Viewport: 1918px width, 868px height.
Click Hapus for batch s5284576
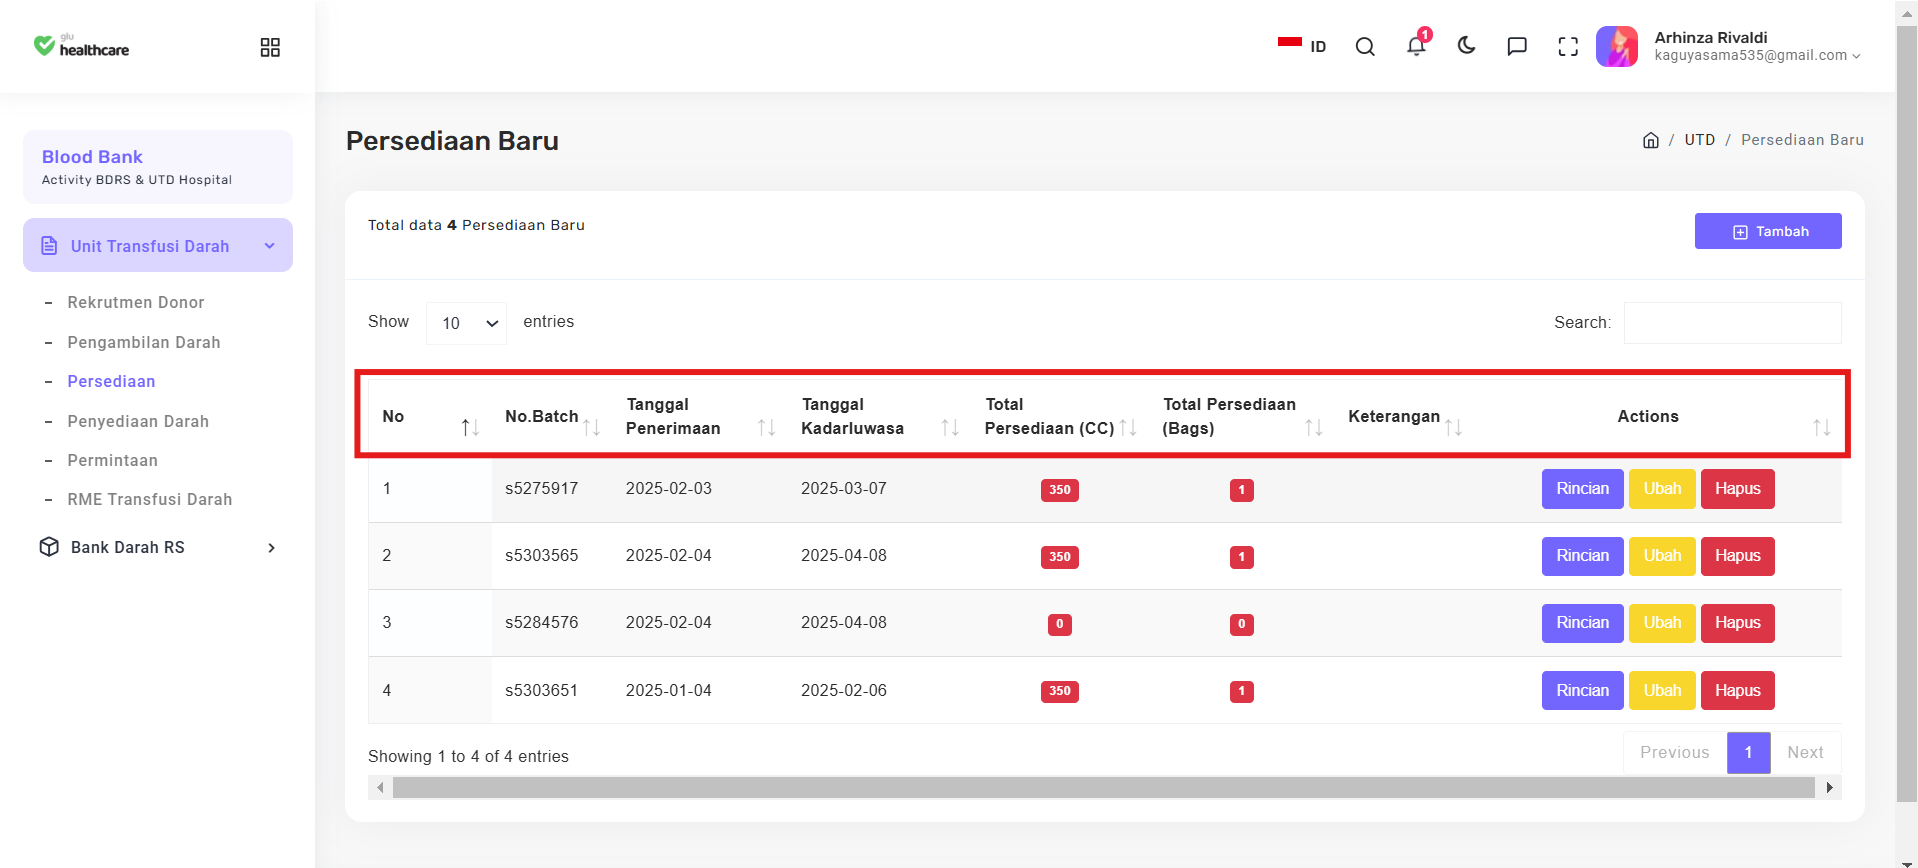1738,623
